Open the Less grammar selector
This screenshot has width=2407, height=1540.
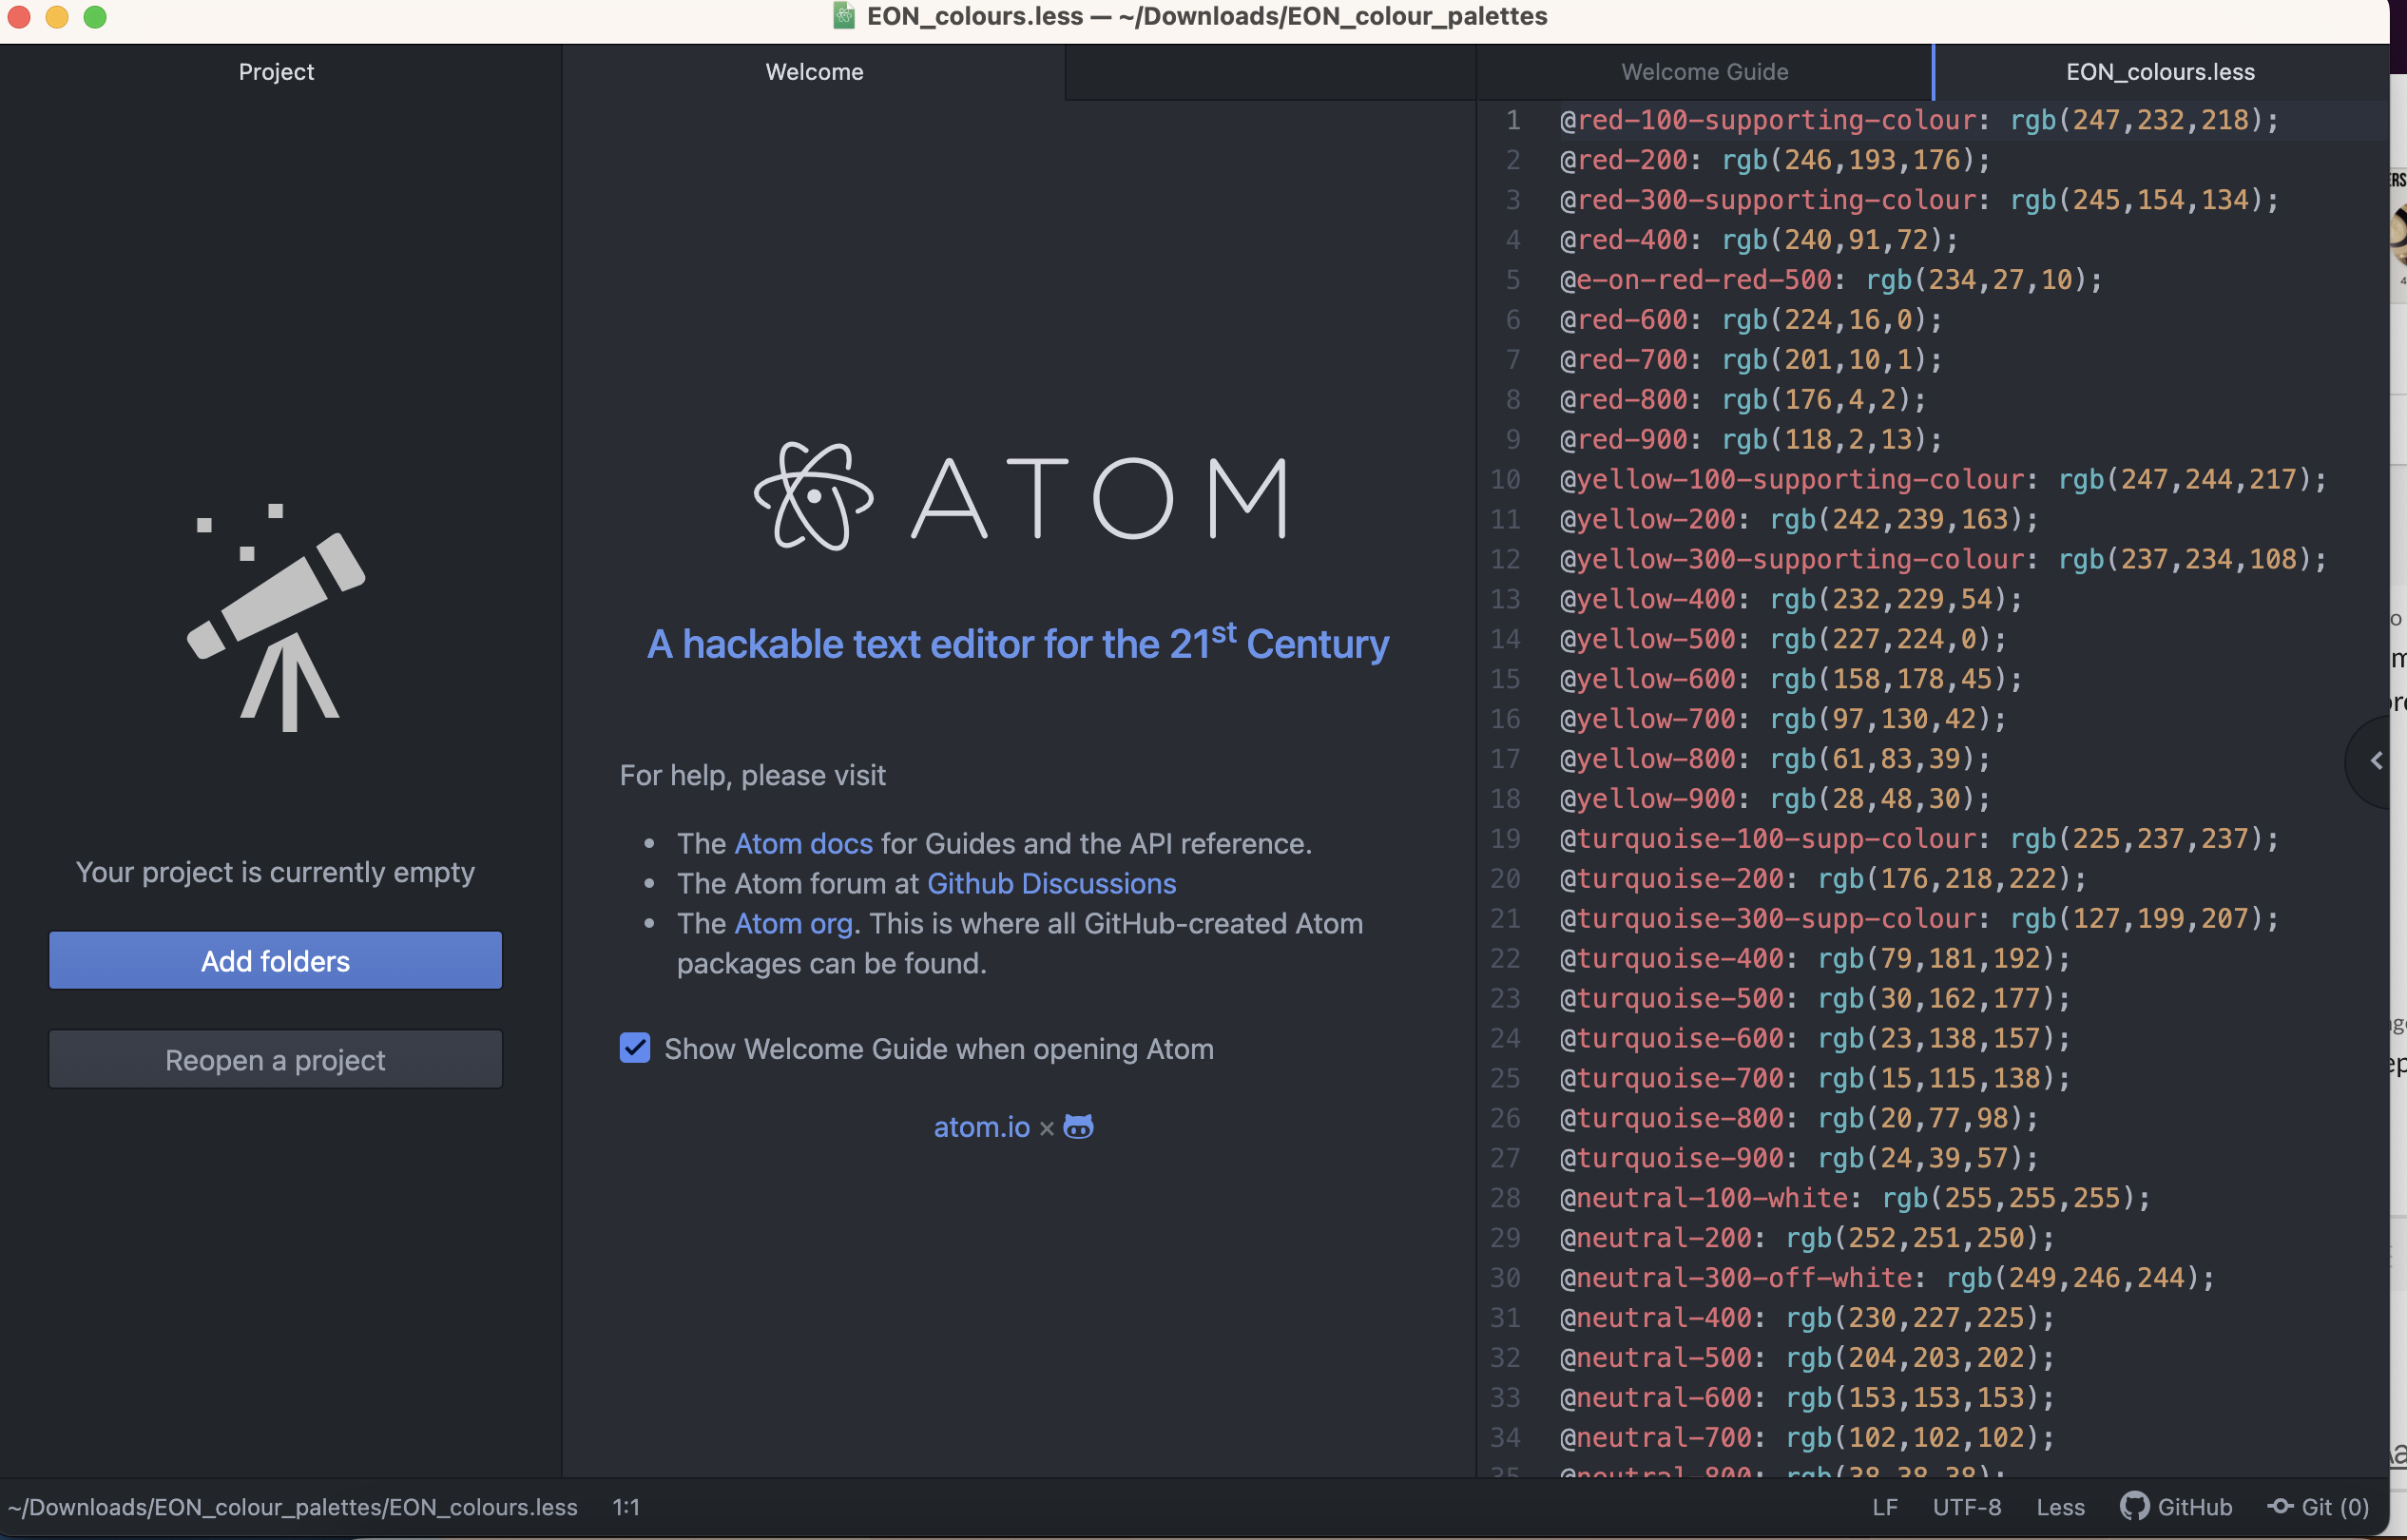coord(2060,1507)
